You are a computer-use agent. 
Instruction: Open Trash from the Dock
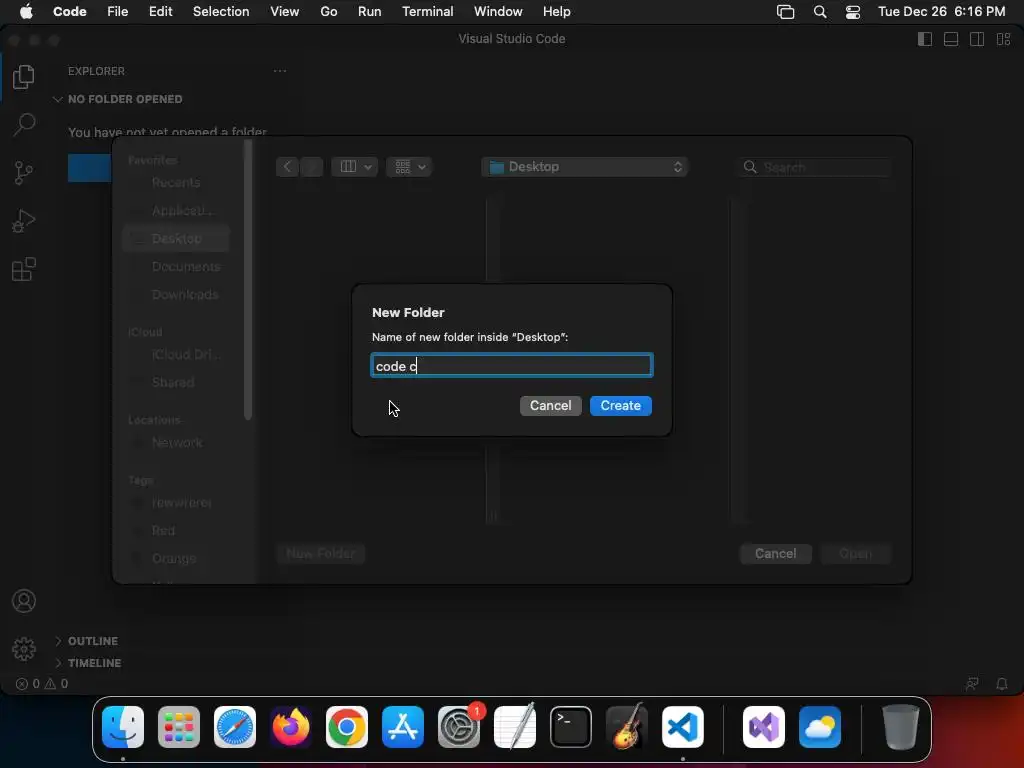click(x=901, y=727)
